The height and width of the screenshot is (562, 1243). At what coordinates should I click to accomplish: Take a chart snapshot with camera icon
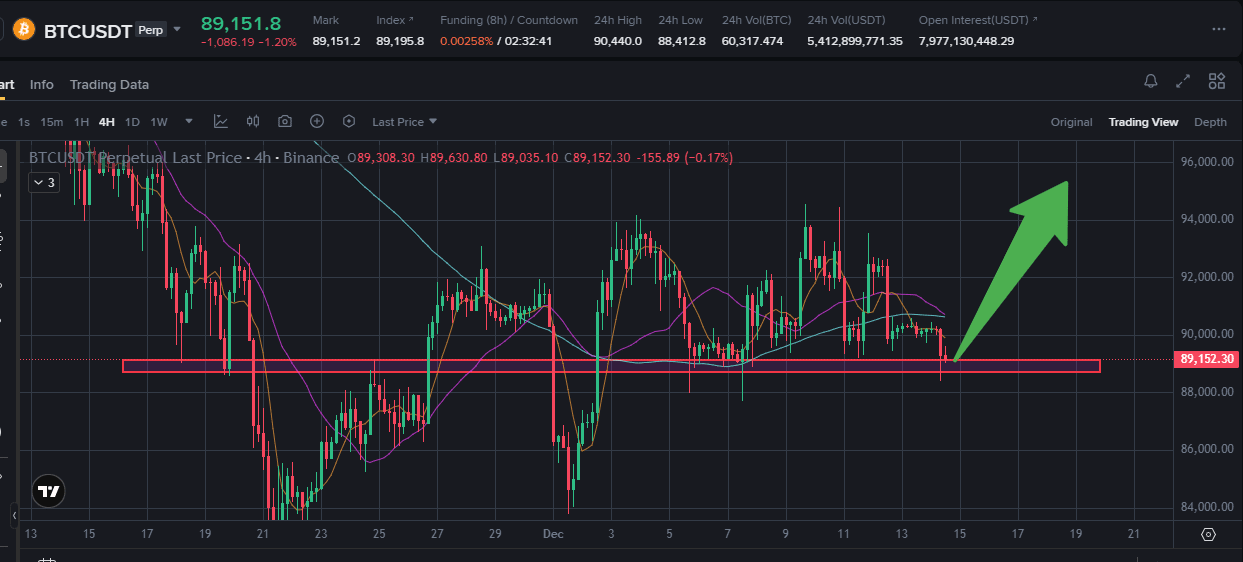pyautogui.click(x=285, y=121)
